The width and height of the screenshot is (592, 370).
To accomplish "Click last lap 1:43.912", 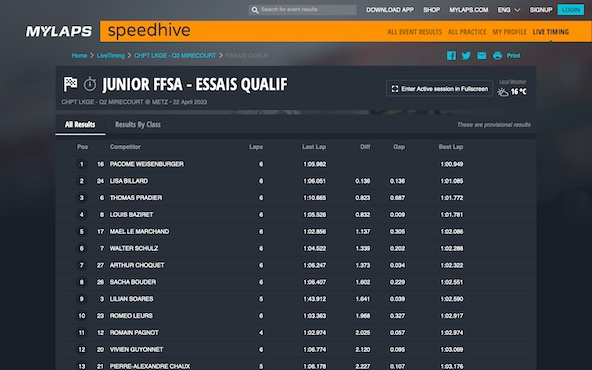I will [x=314, y=299].
